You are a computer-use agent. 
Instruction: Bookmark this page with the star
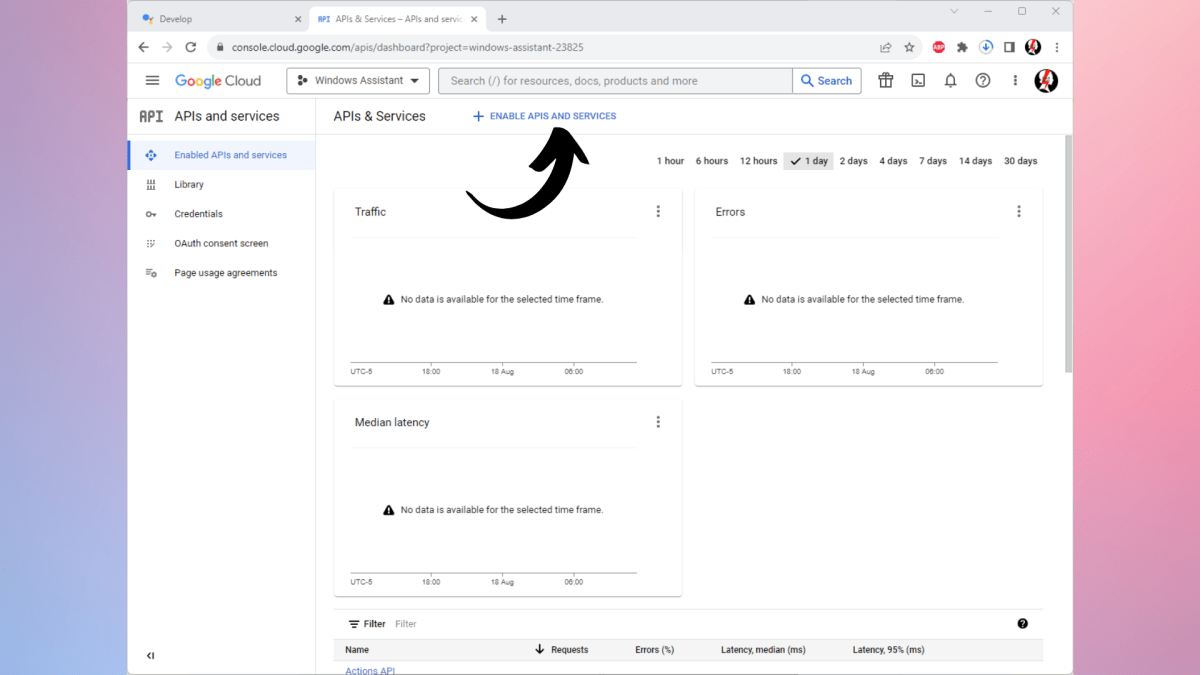pyautogui.click(x=909, y=47)
